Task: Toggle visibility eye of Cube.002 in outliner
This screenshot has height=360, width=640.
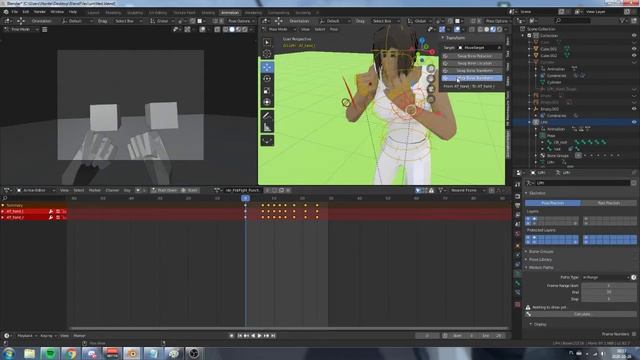Action: tap(634, 56)
